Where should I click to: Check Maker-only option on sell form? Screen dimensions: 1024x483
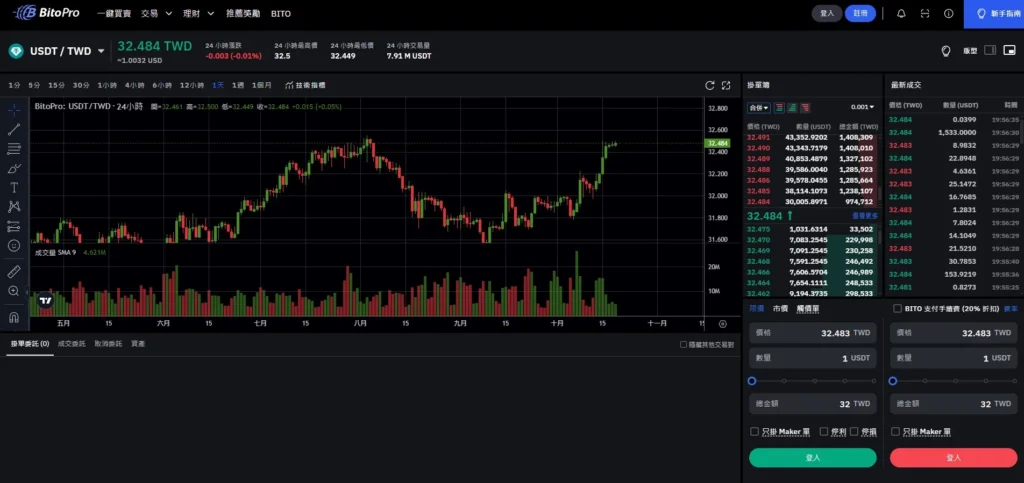895,431
